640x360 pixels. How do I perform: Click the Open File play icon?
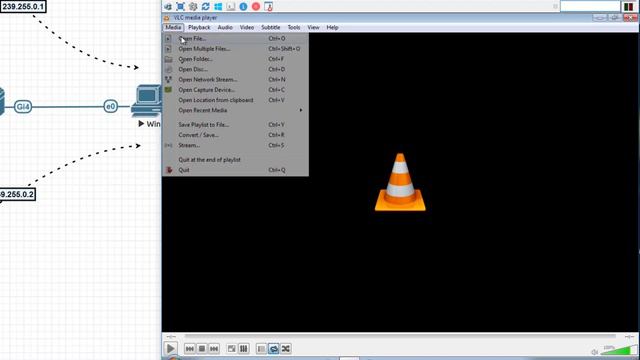[168, 38]
